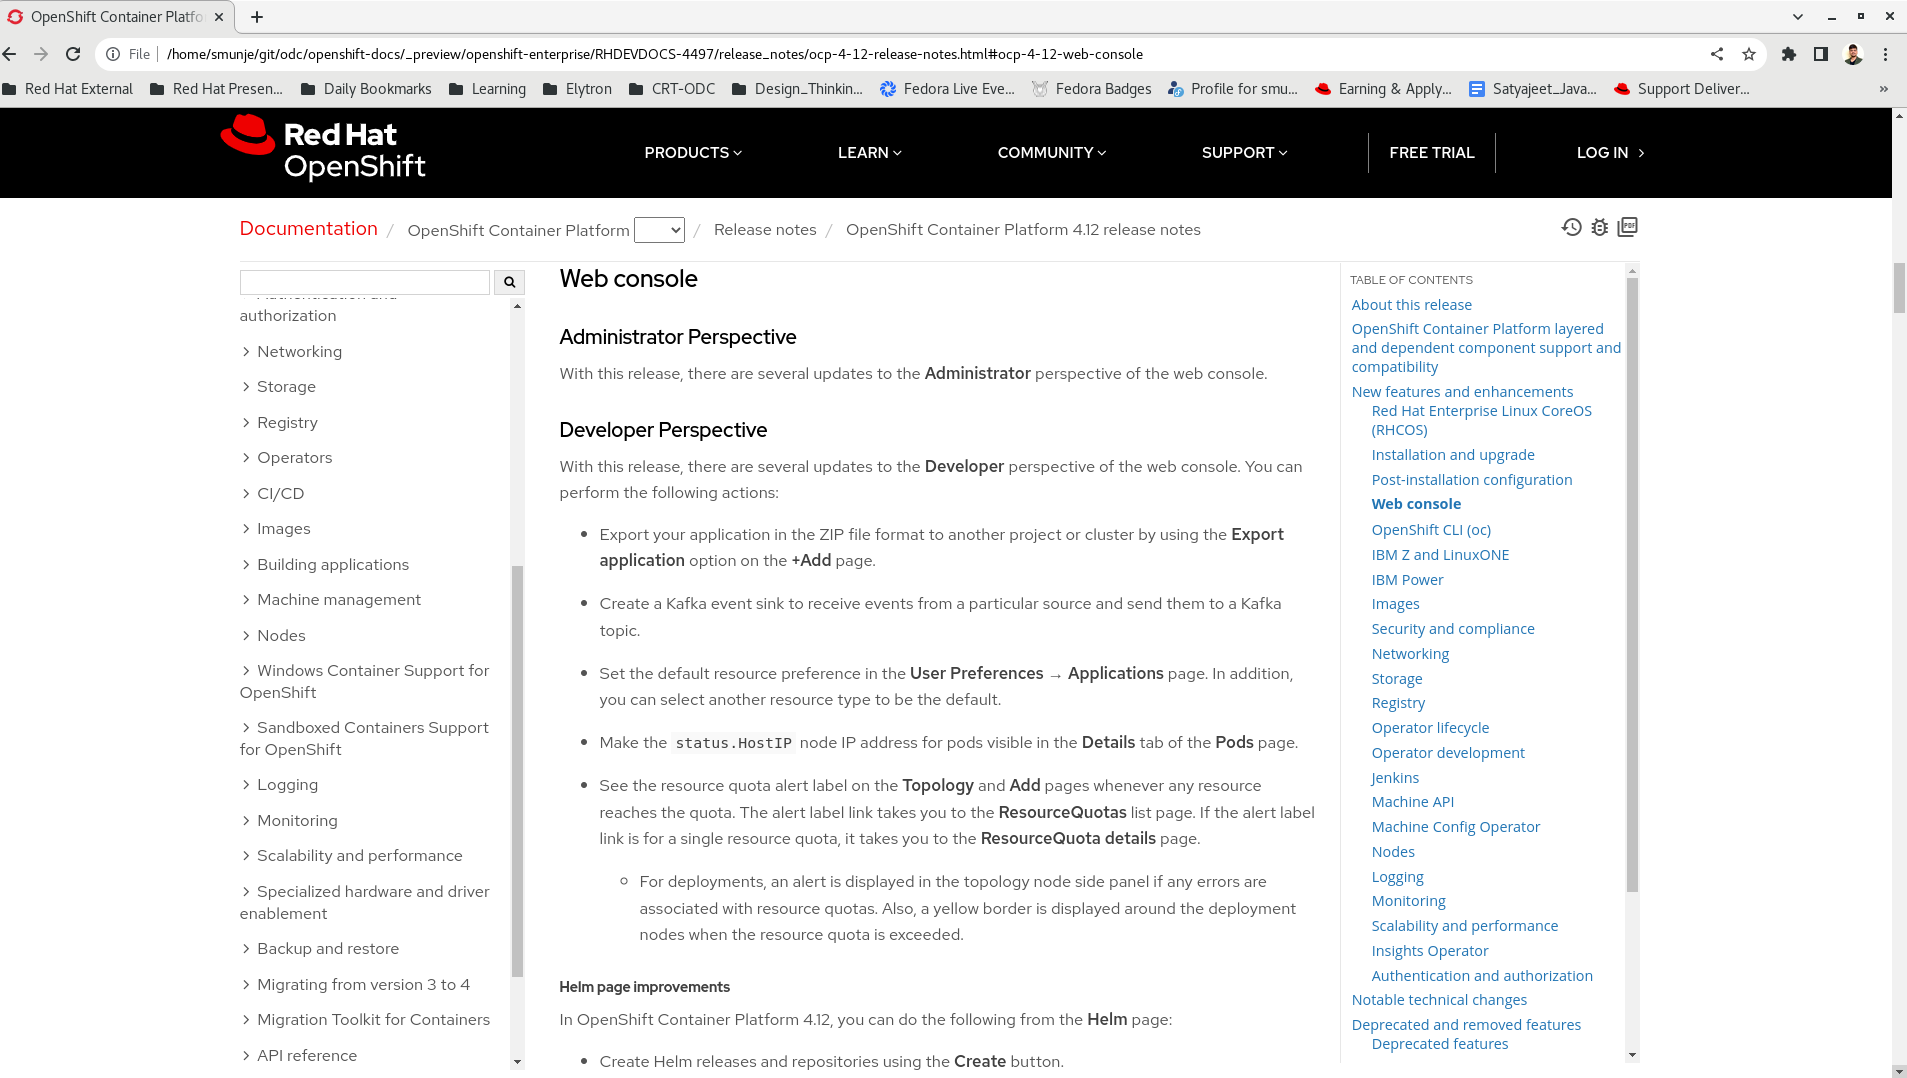This screenshot has width=1907, height=1078.
Task: Expand the Windows Container Support section
Action: (365, 682)
